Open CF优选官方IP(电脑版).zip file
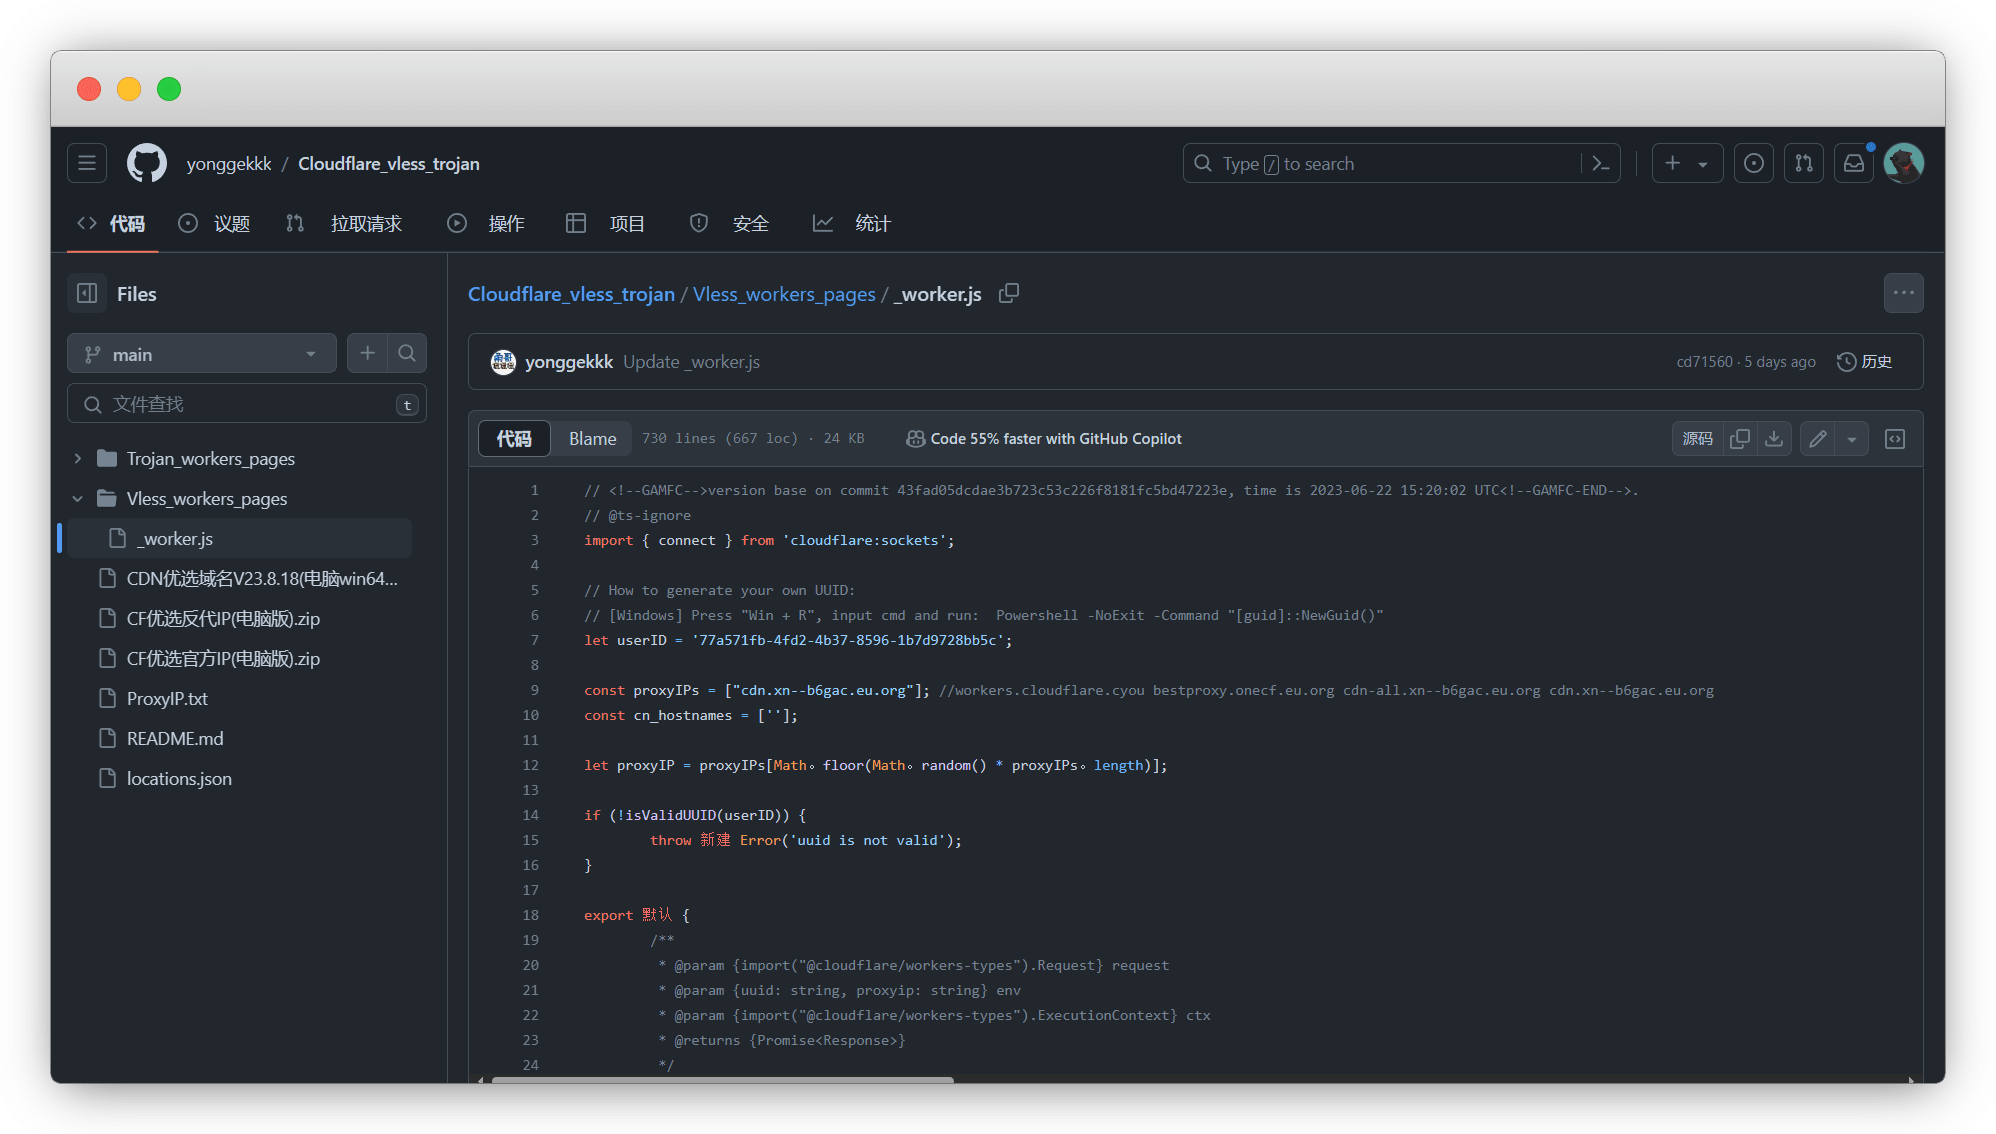 (223, 658)
